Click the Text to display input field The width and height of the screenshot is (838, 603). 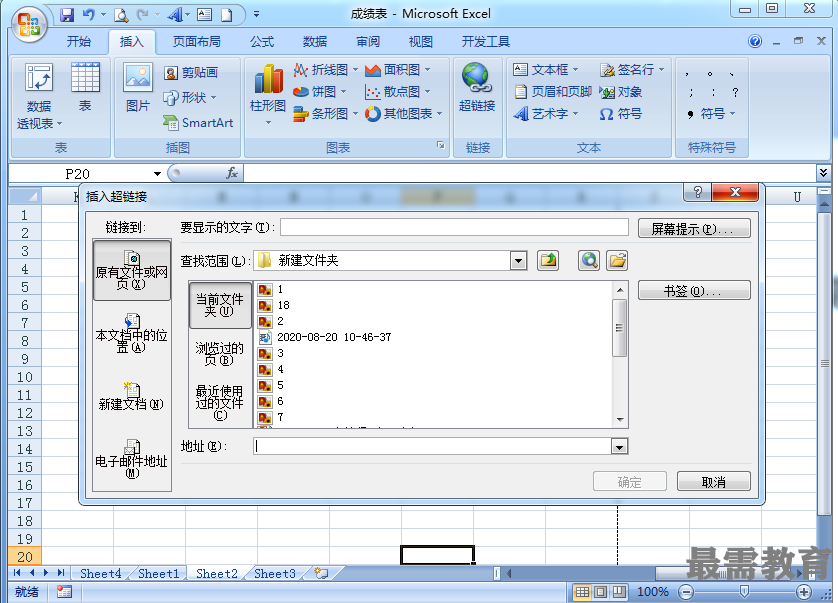coord(454,227)
